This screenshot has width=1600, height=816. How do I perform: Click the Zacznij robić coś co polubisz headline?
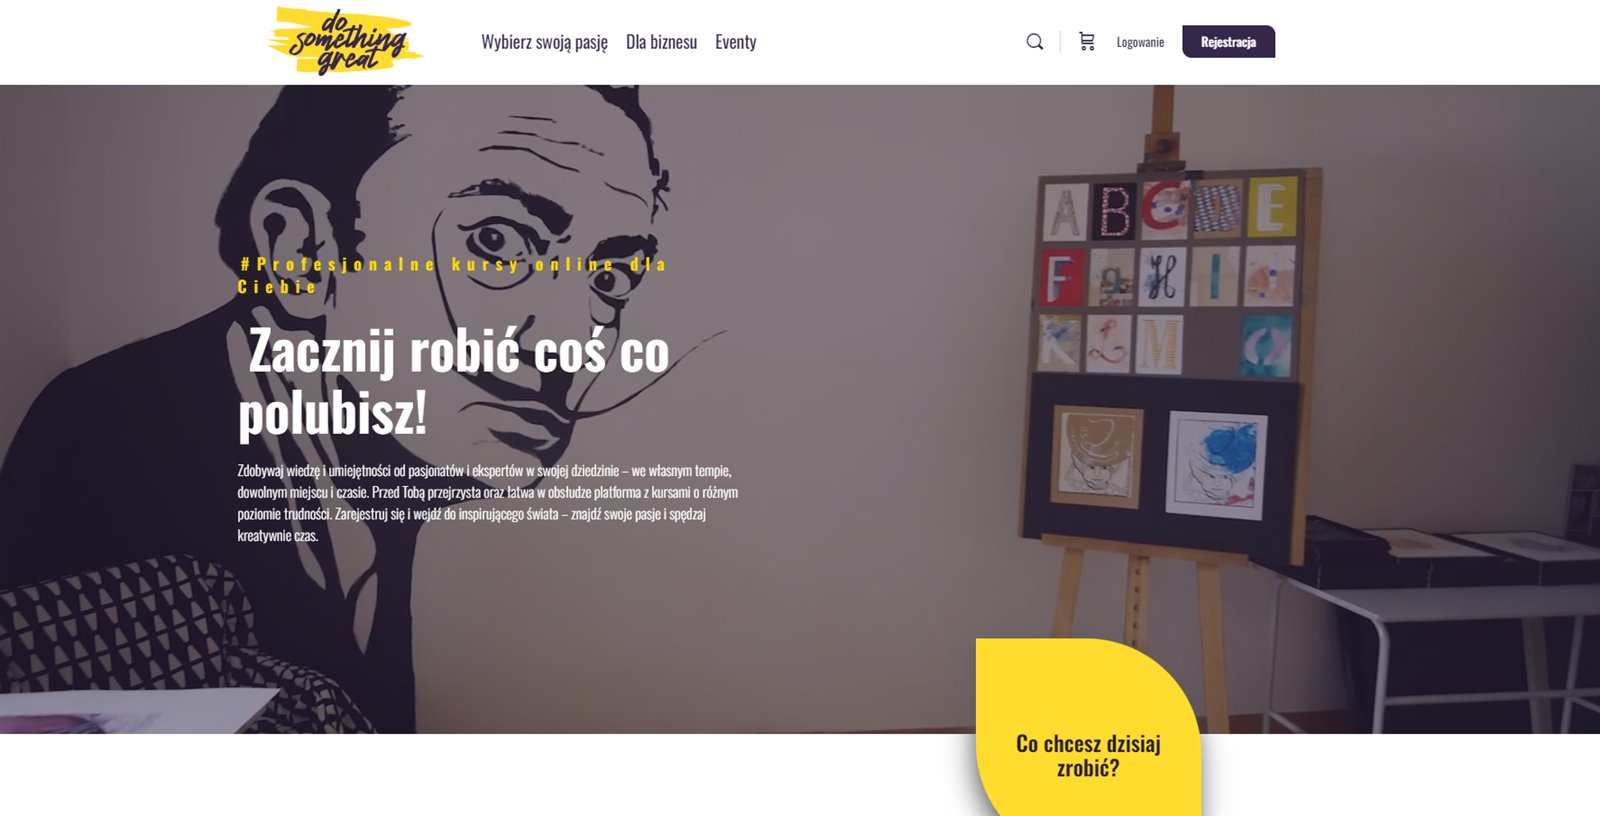click(454, 381)
